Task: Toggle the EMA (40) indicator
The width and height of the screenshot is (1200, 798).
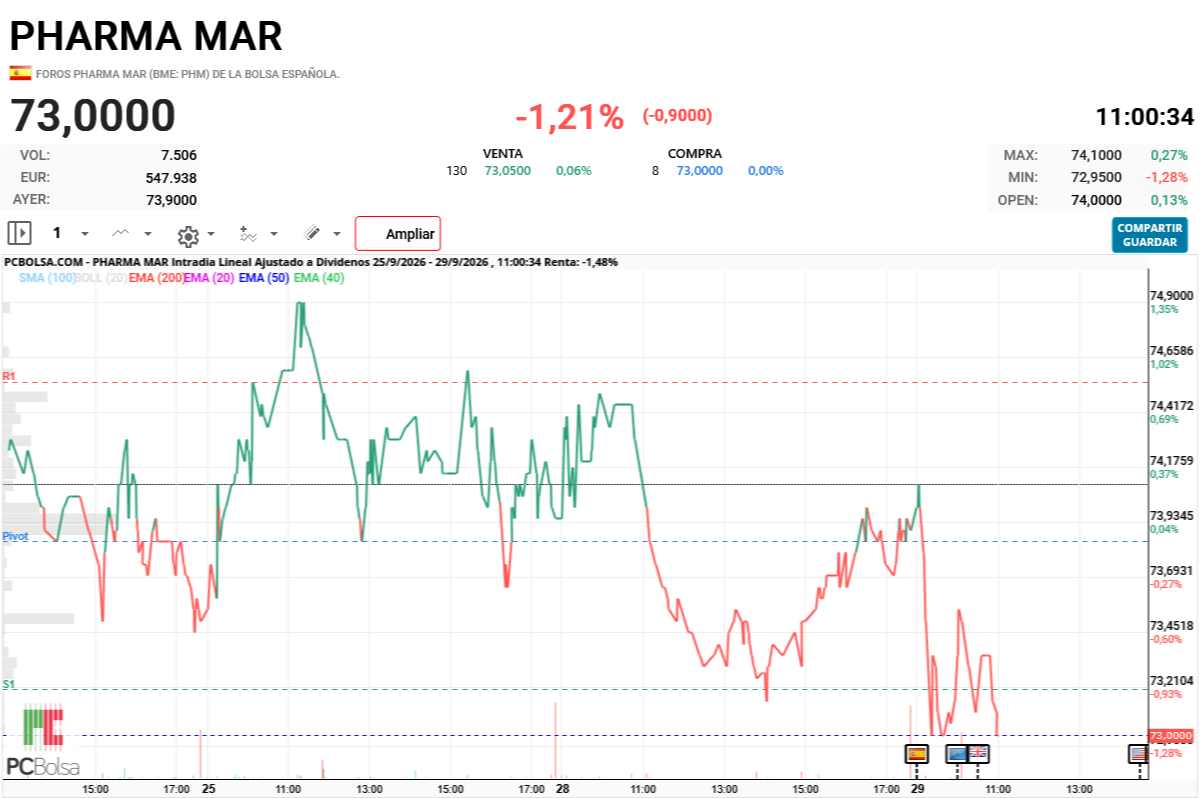Action: pos(319,278)
